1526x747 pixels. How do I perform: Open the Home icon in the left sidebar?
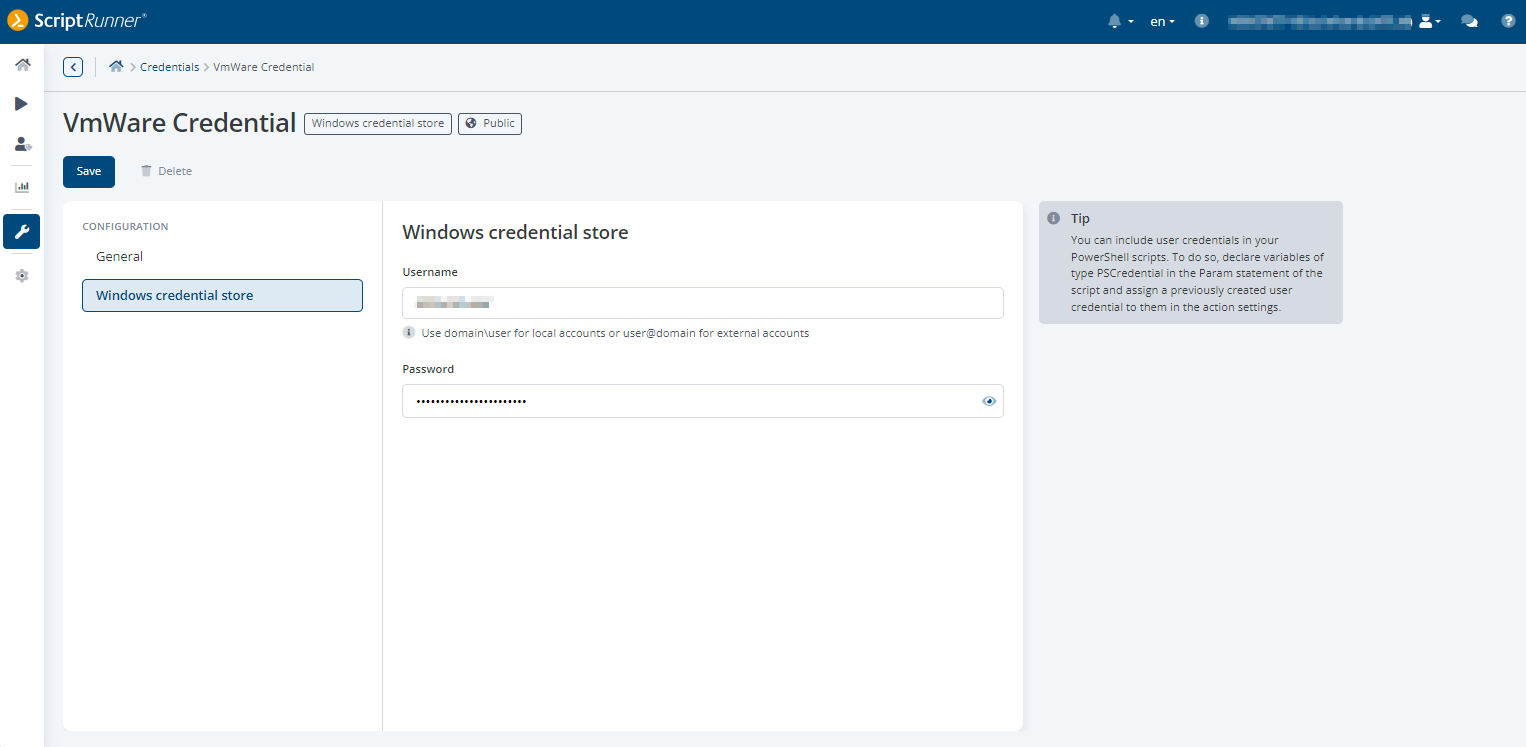22,65
